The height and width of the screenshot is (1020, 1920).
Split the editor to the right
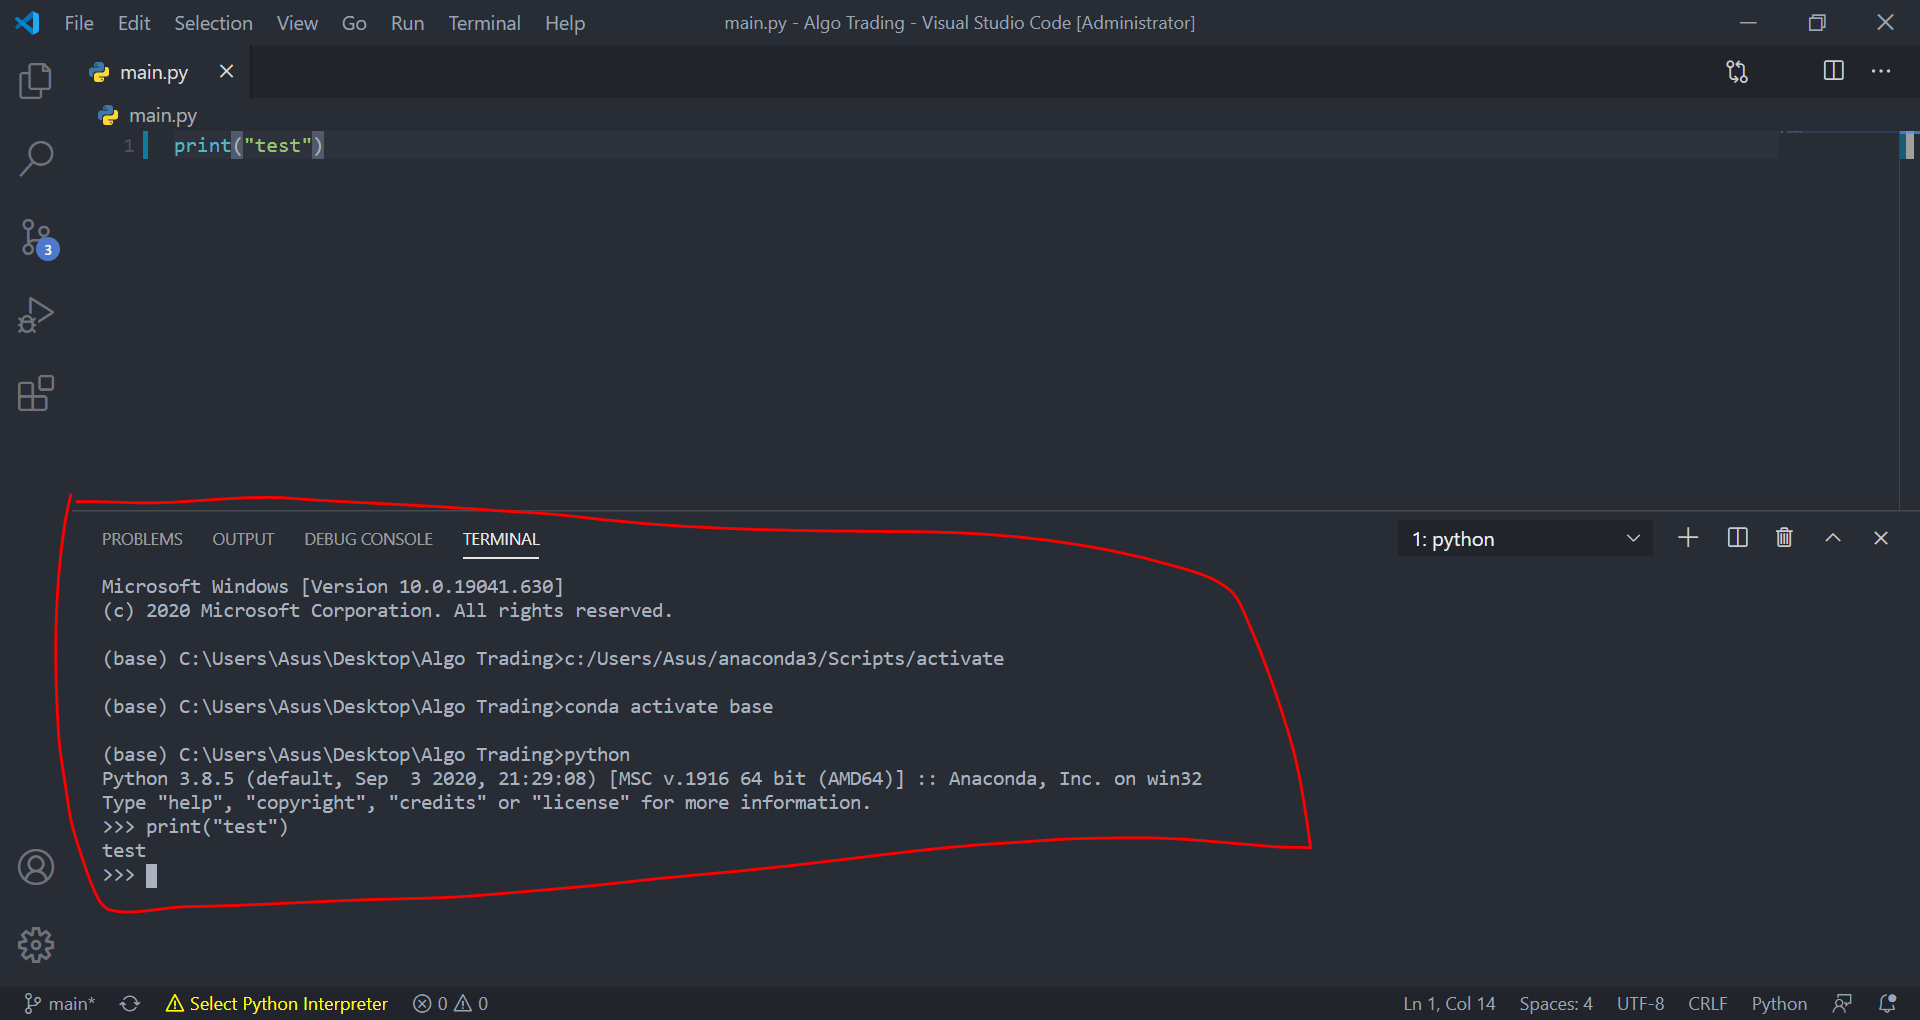(x=1833, y=71)
